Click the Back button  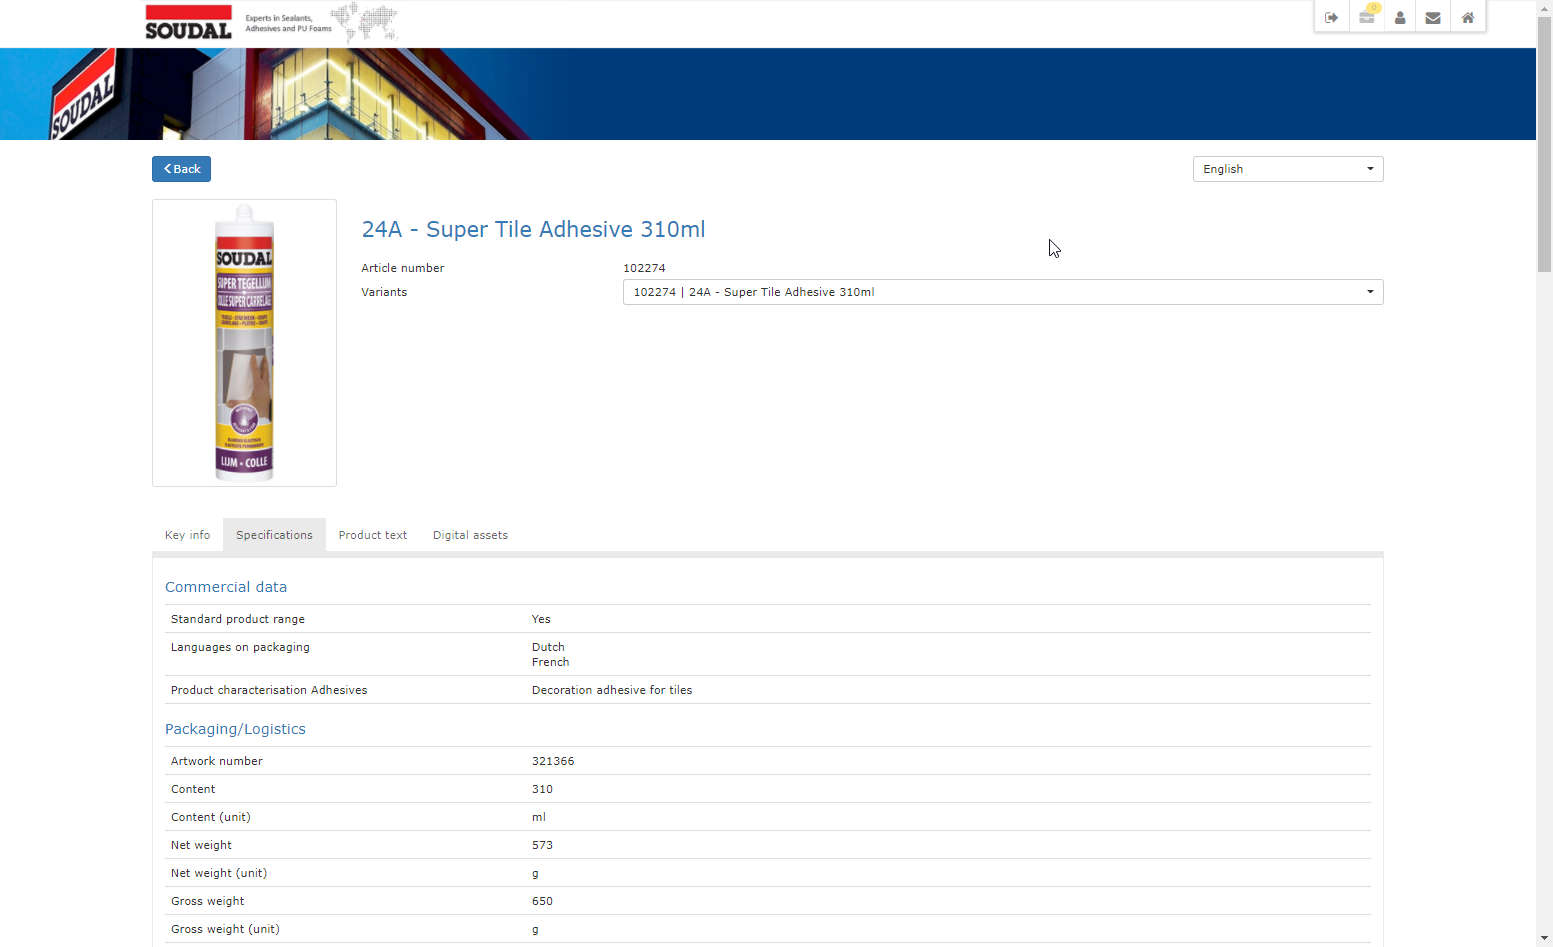[181, 169]
